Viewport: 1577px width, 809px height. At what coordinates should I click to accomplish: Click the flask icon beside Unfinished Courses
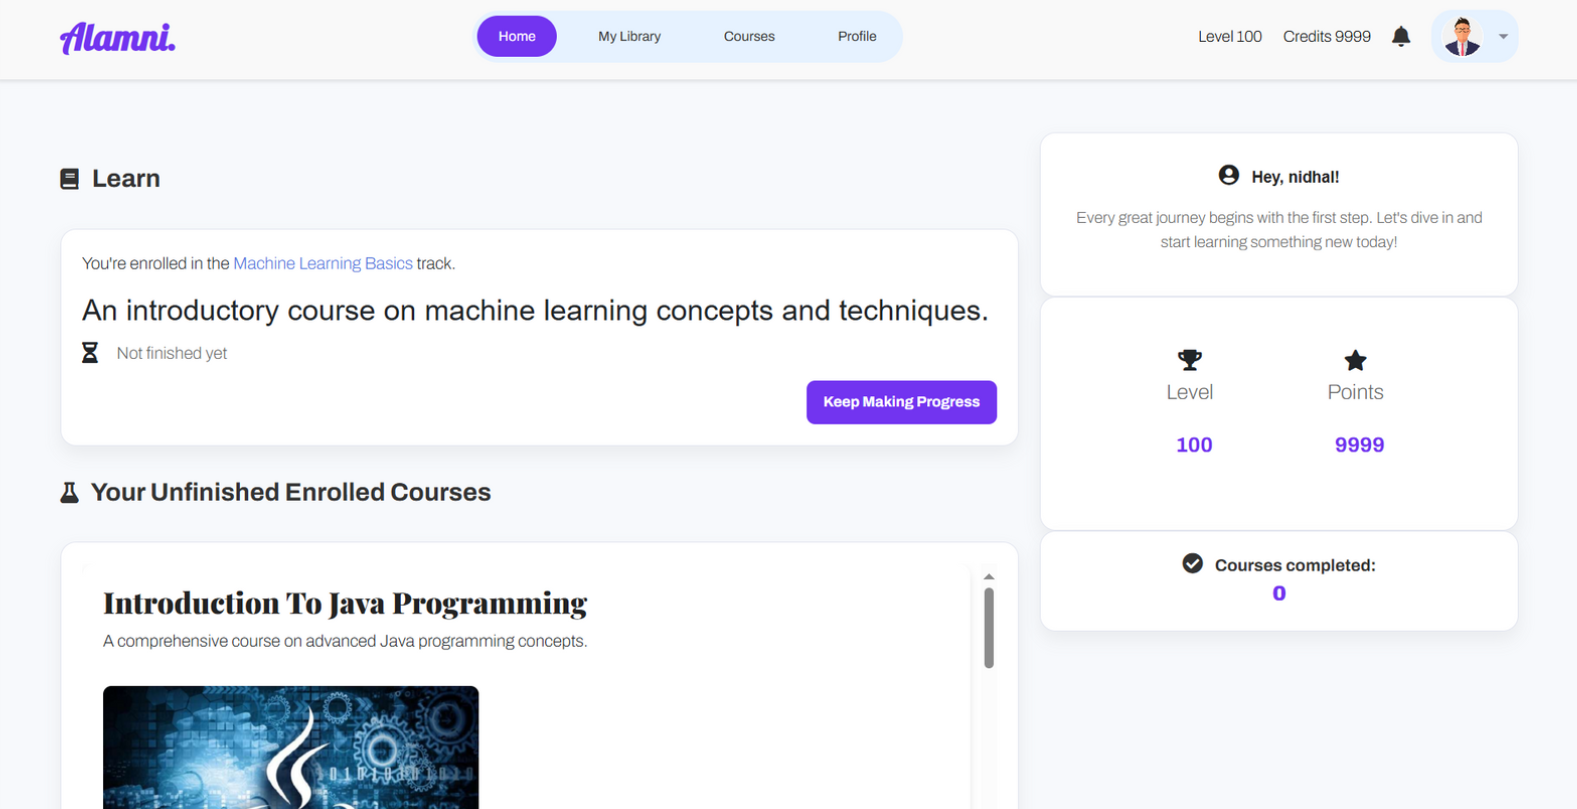coord(69,492)
